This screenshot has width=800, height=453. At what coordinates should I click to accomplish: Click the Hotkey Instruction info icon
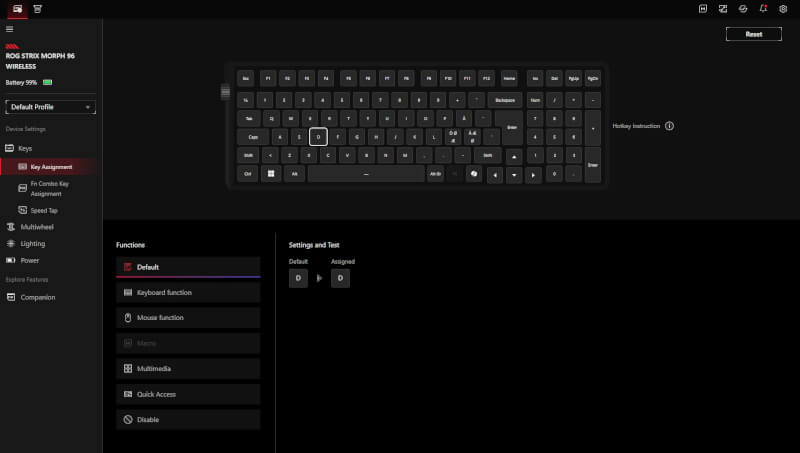click(x=669, y=126)
